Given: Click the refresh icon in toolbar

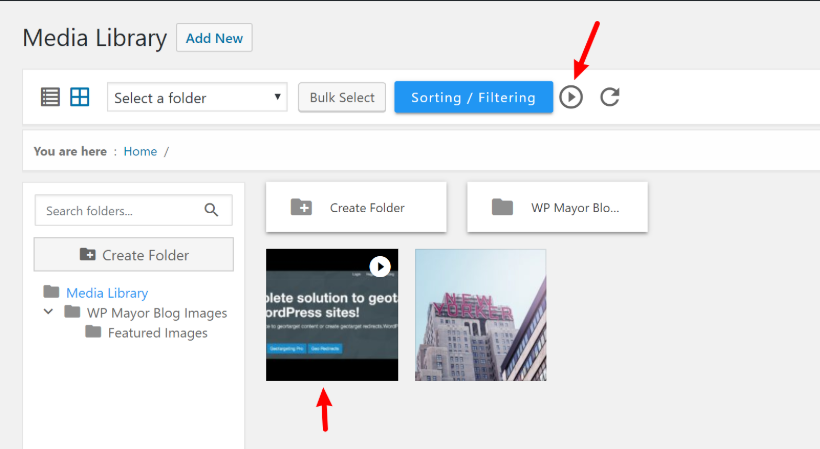Looking at the screenshot, I should tap(610, 97).
